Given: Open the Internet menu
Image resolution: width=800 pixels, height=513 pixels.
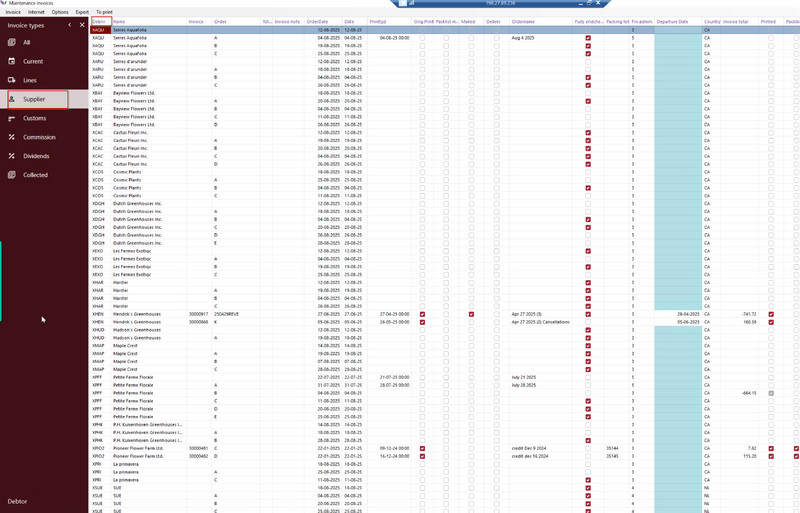Looking at the screenshot, I should [x=35, y=11].
